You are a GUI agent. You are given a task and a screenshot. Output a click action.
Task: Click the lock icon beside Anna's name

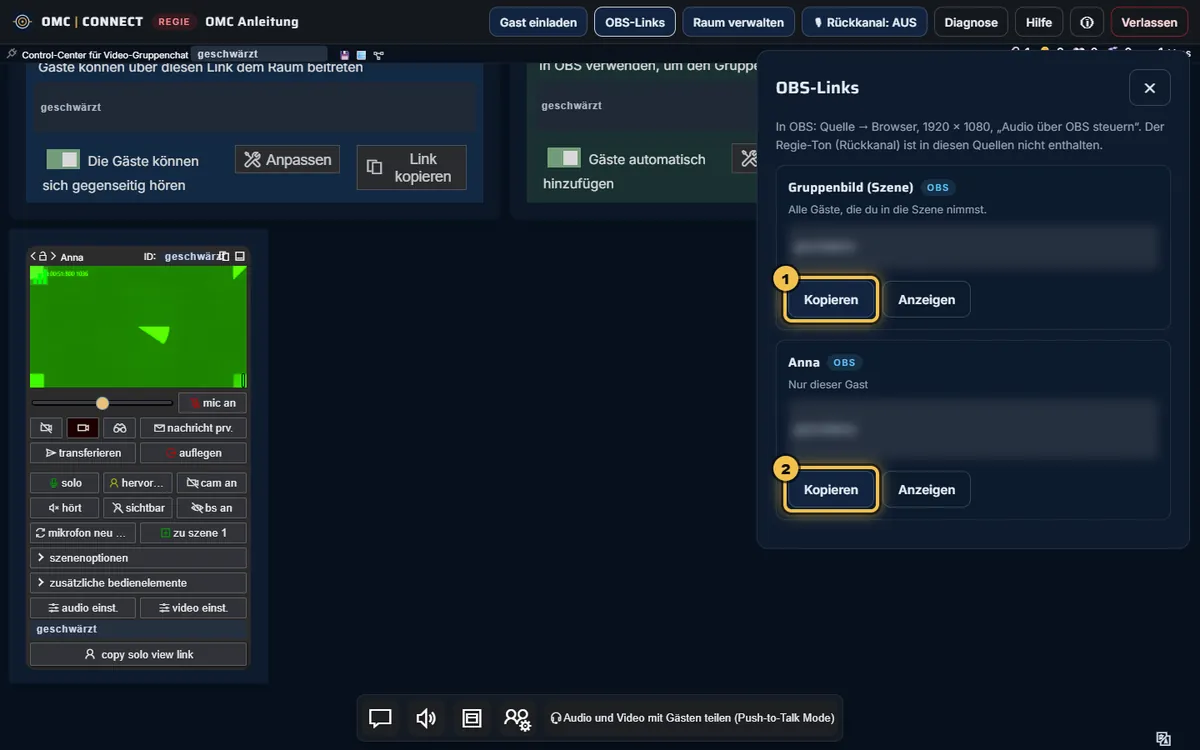click(x=43, y=257)
